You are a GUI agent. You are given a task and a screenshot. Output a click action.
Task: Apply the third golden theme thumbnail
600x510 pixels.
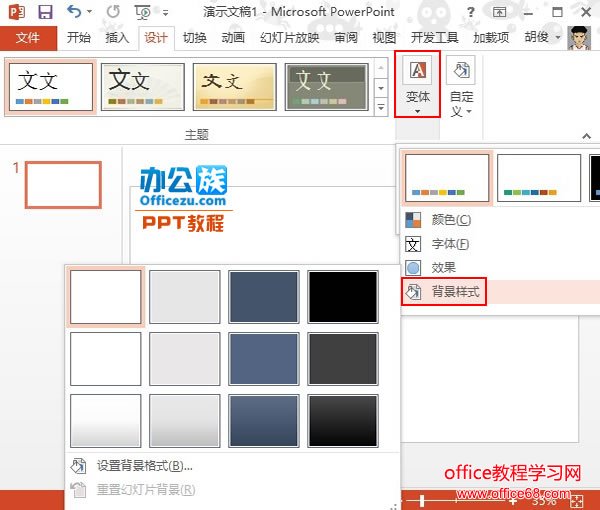point(235,87)
